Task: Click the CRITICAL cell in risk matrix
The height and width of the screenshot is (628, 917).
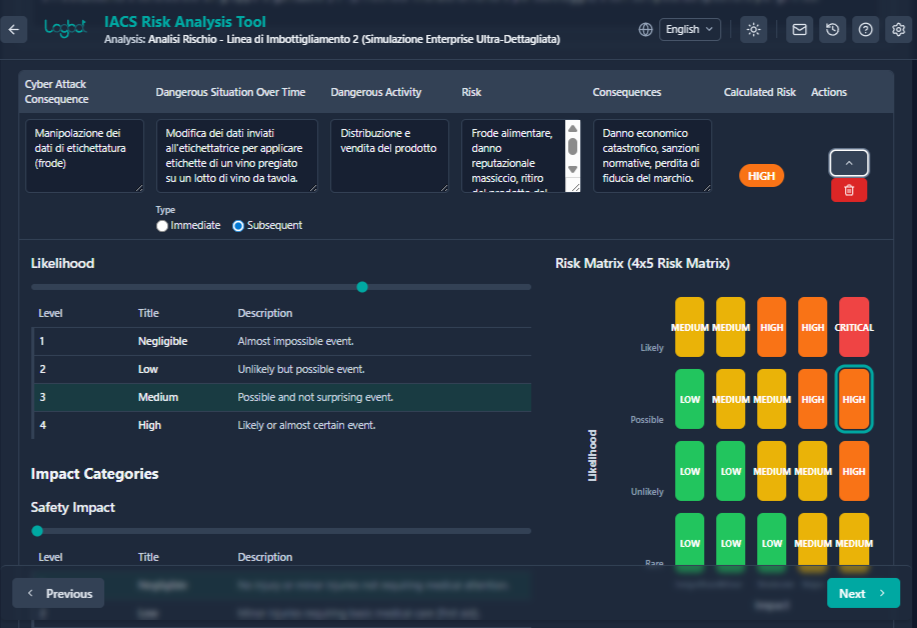Action: [853, 327]
